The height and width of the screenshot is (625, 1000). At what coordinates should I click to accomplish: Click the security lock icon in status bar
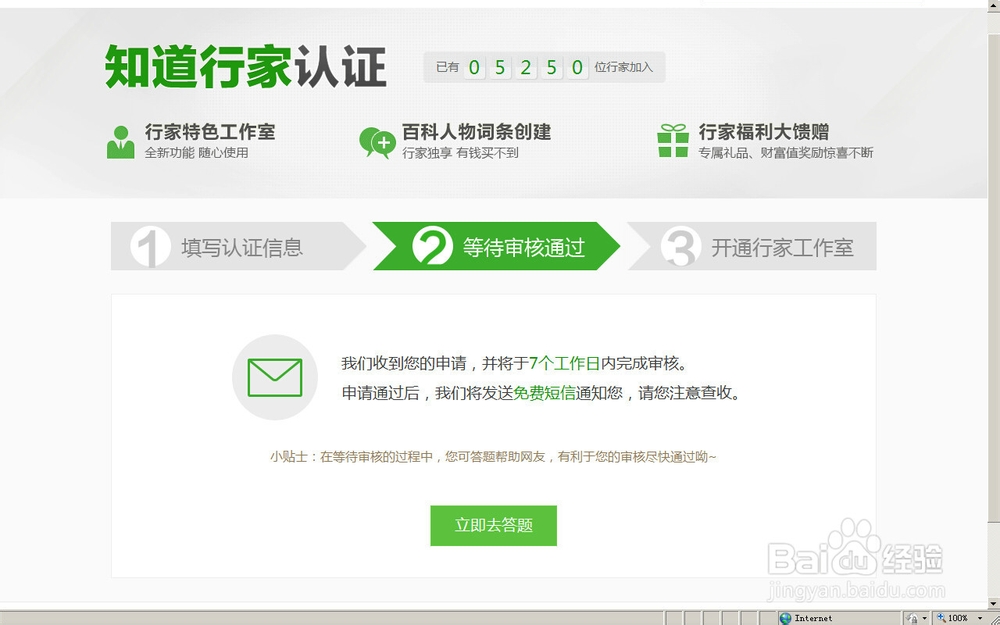coord(913,617)
